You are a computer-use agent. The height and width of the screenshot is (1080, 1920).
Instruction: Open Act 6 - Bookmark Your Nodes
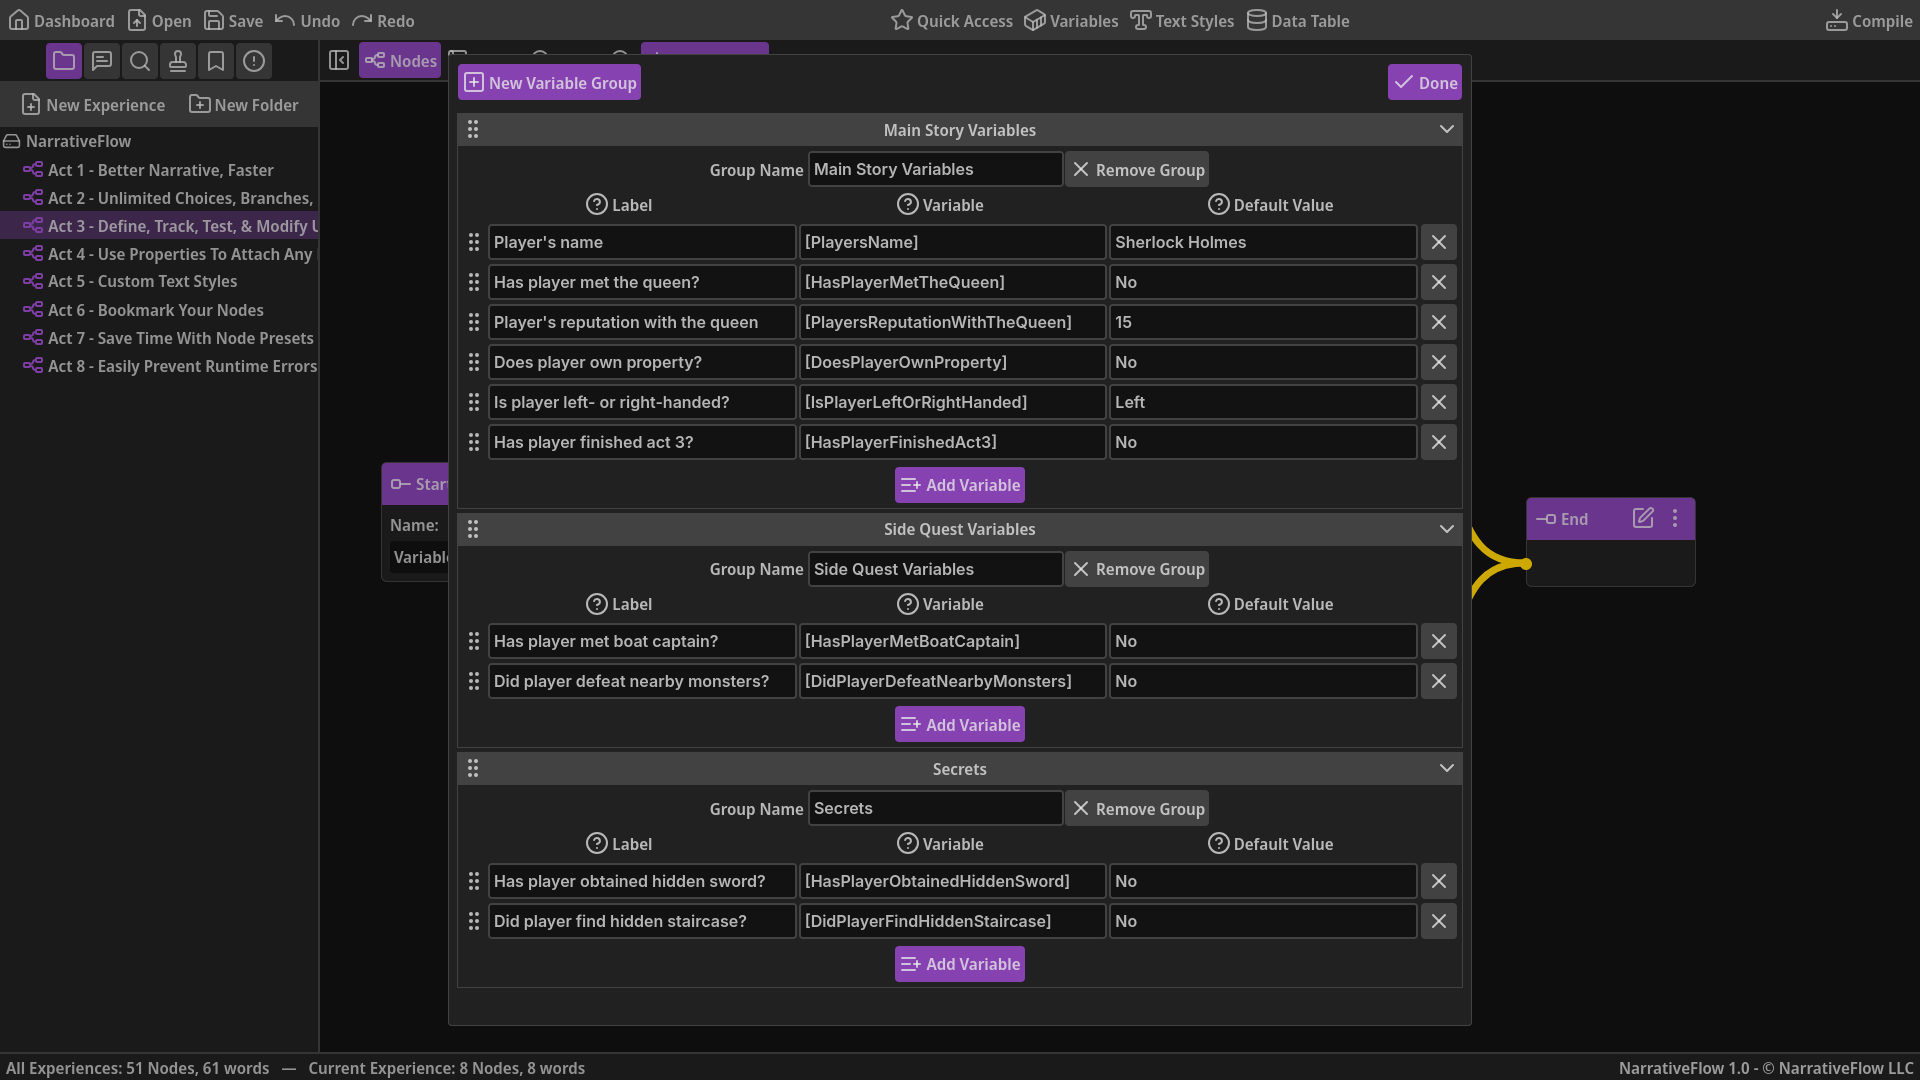point(160,310)
